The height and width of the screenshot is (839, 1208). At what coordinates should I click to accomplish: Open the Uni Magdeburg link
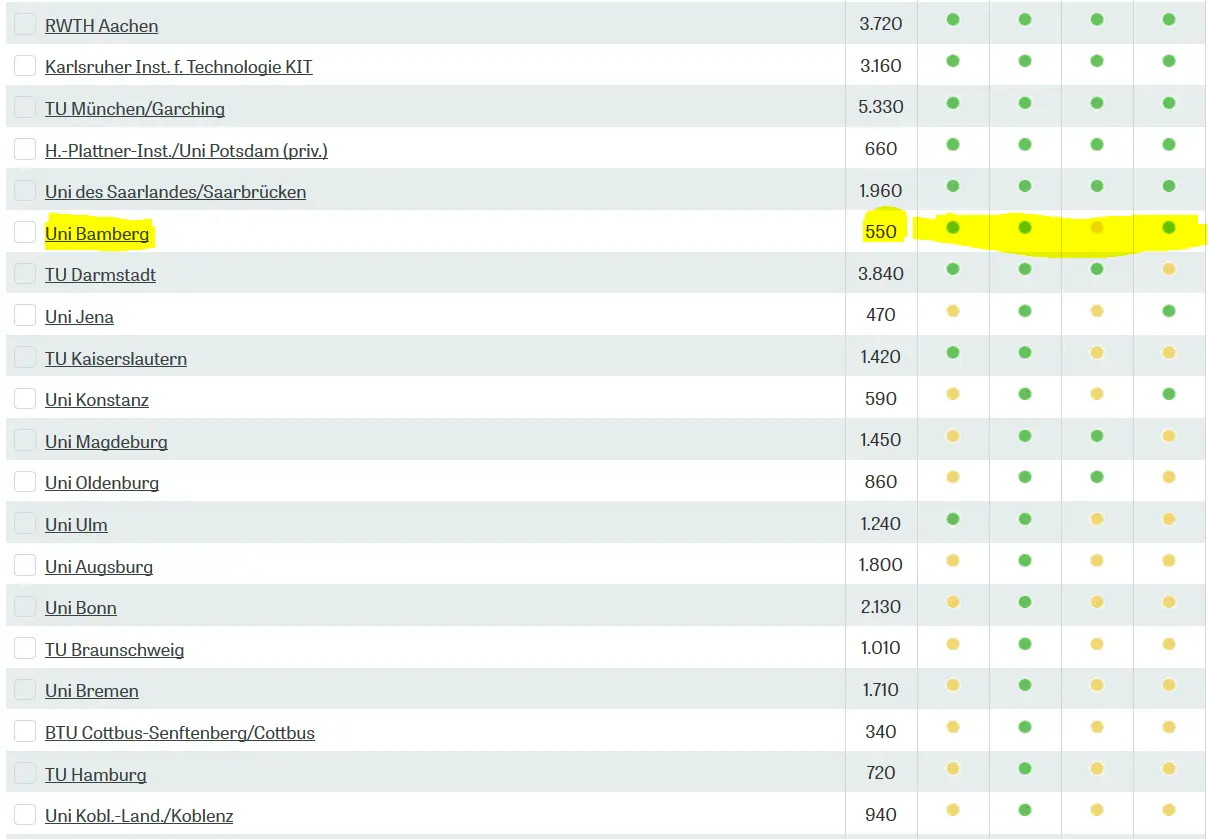pos(106,441)
